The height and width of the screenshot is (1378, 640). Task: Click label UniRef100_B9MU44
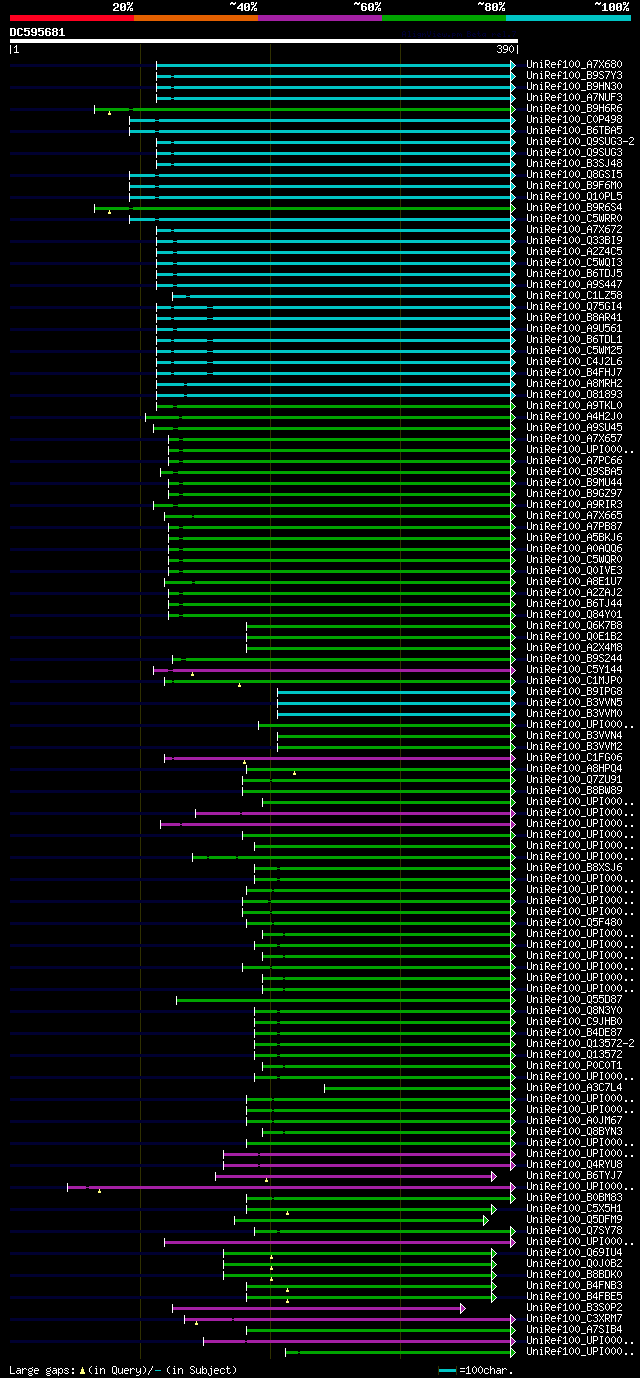tap(574, 482)
